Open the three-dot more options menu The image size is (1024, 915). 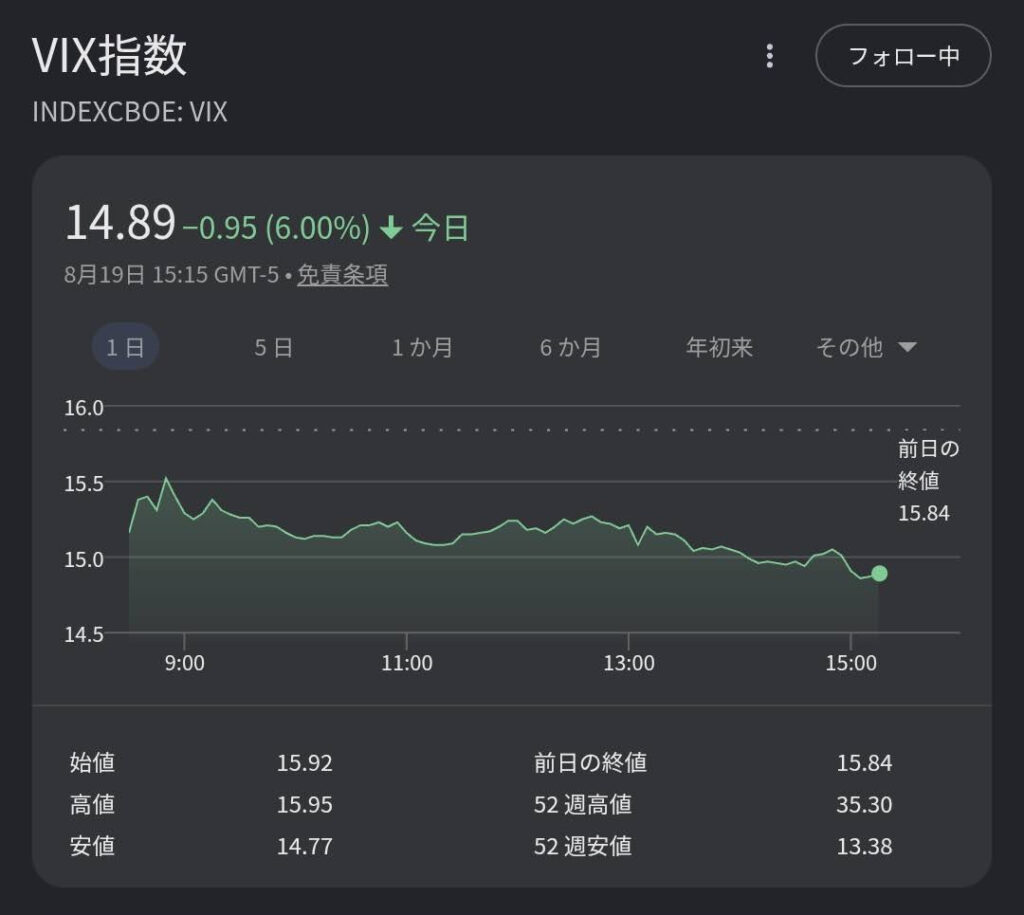770,56
